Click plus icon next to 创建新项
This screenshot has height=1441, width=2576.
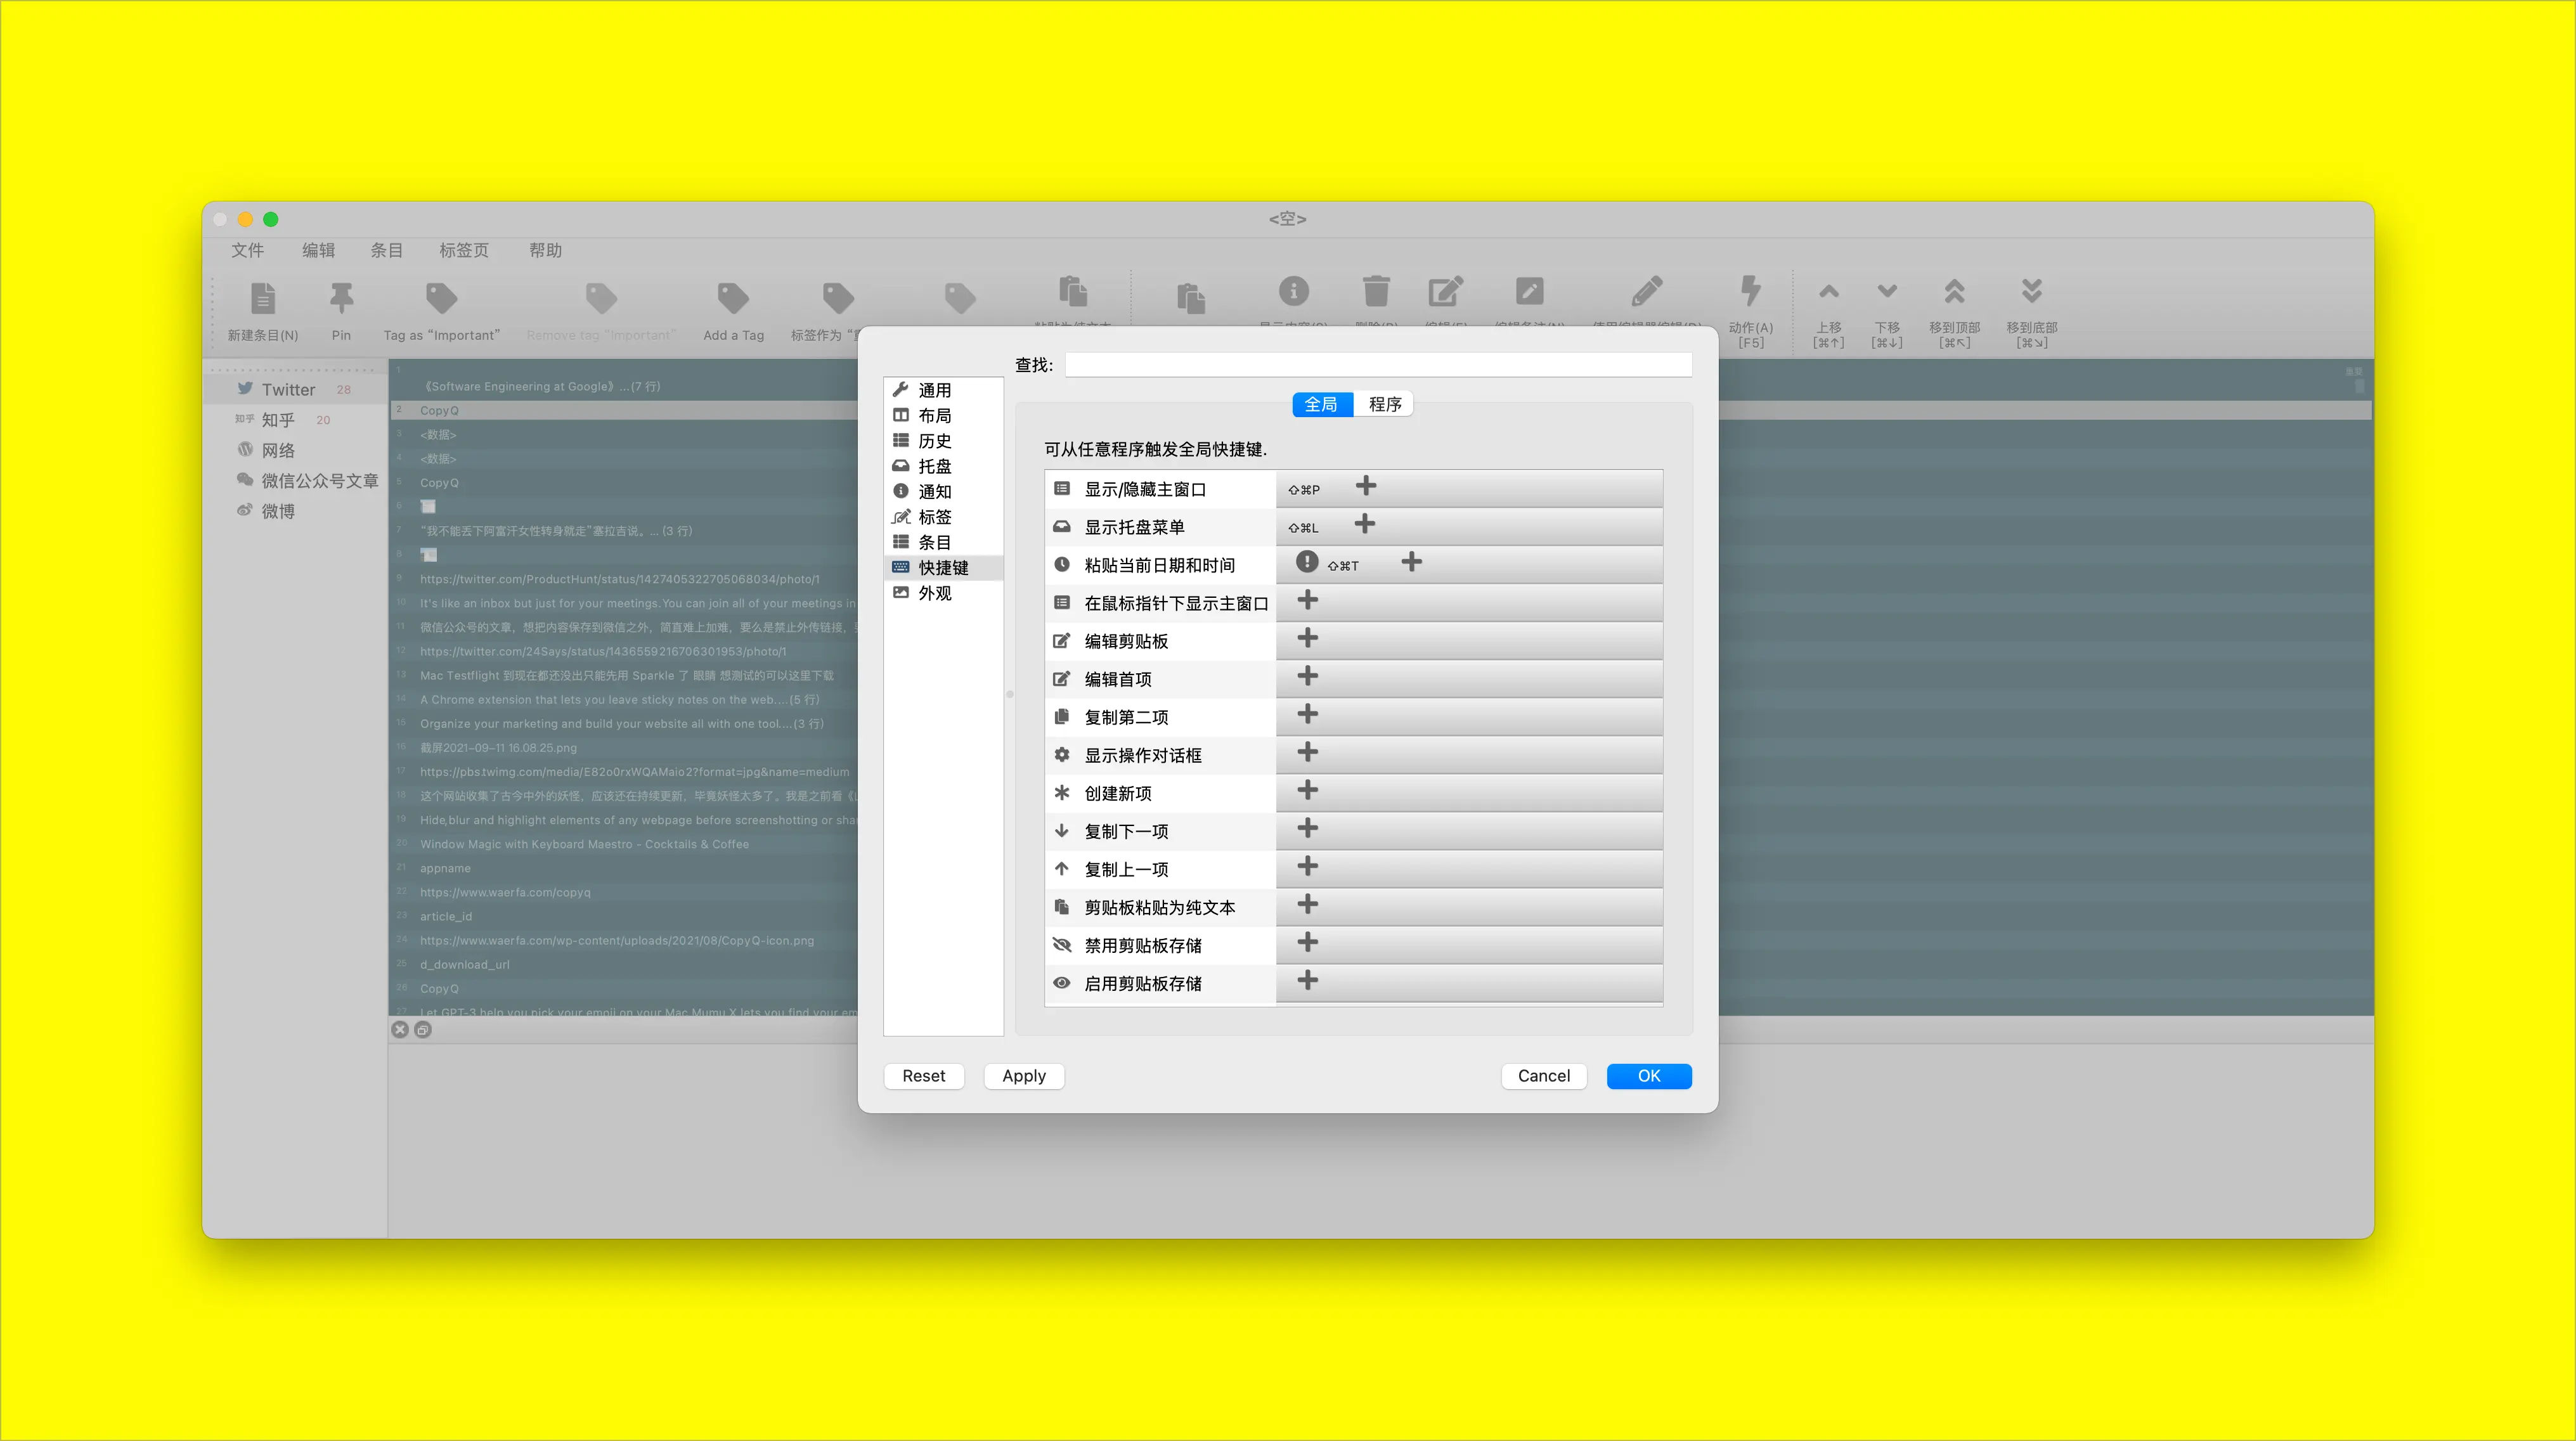click(x=1307, y=791)
